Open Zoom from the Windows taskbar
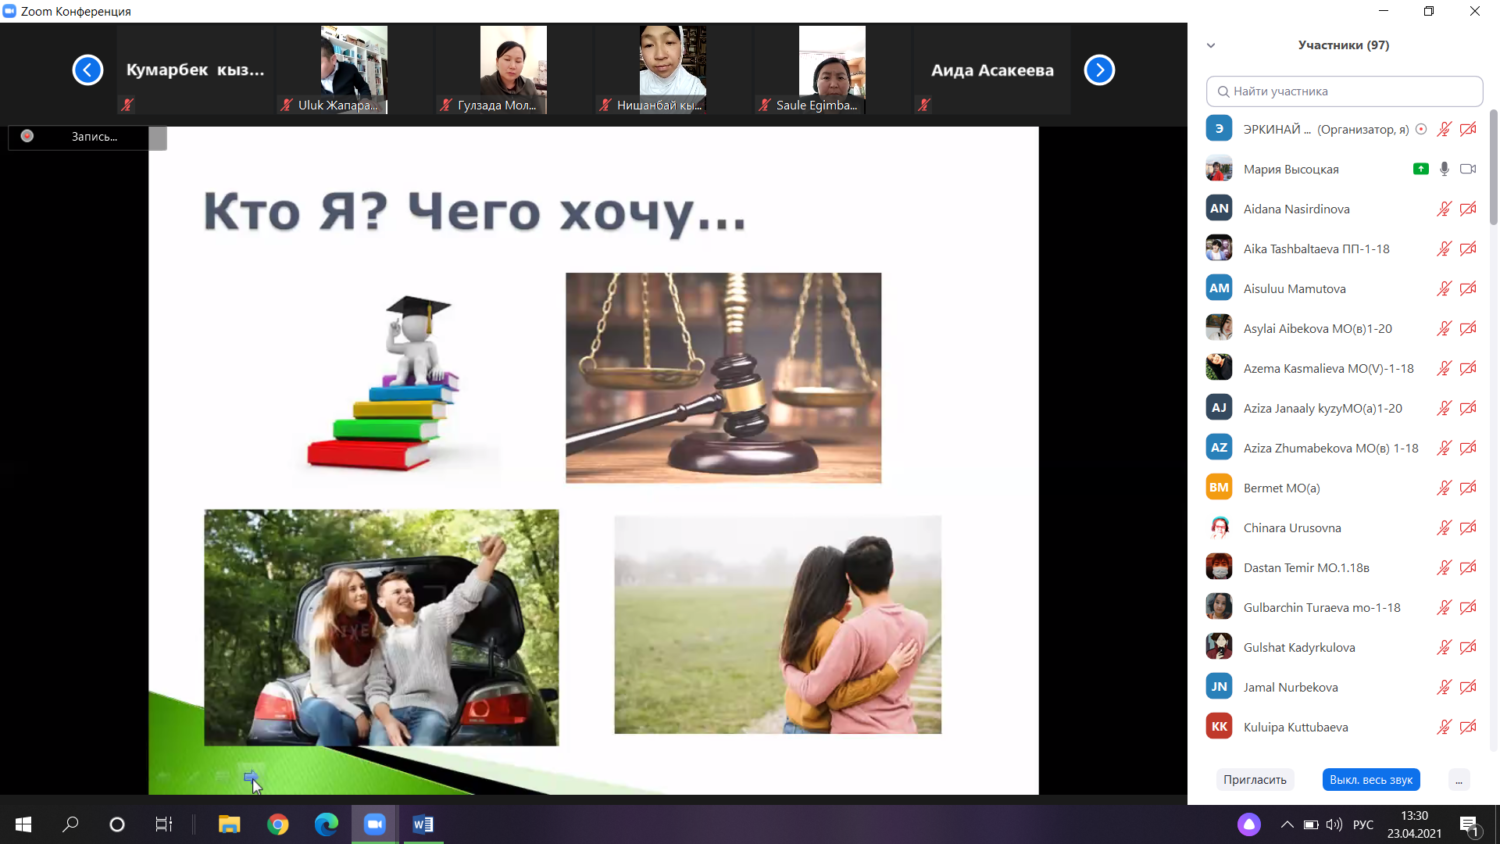The image size is (1500, 844). click(375, 824)
